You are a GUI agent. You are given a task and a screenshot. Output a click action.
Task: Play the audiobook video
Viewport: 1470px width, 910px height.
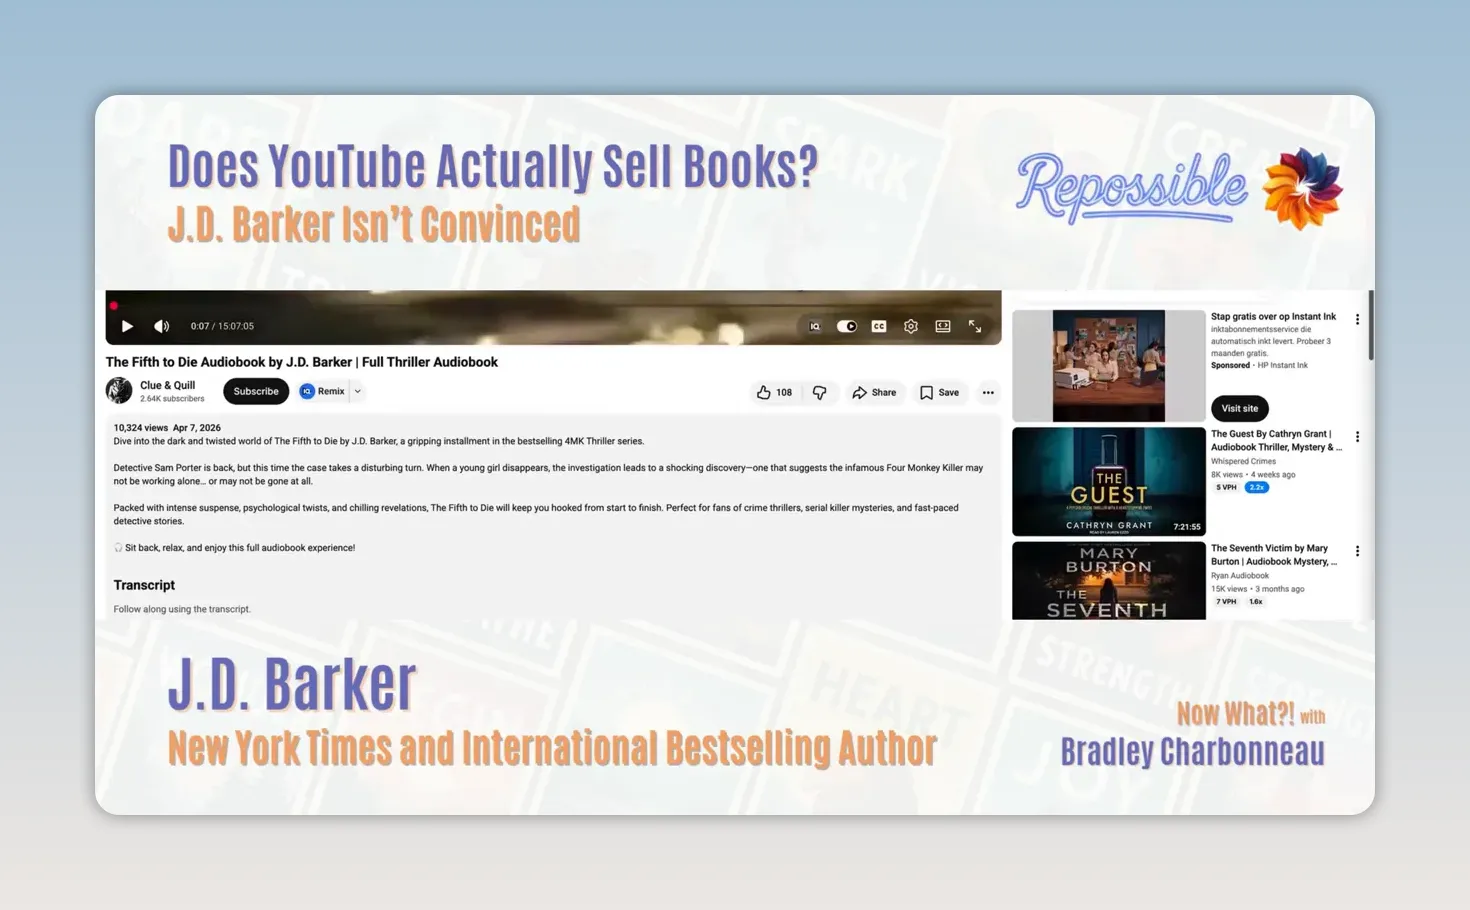pos(127,326)
